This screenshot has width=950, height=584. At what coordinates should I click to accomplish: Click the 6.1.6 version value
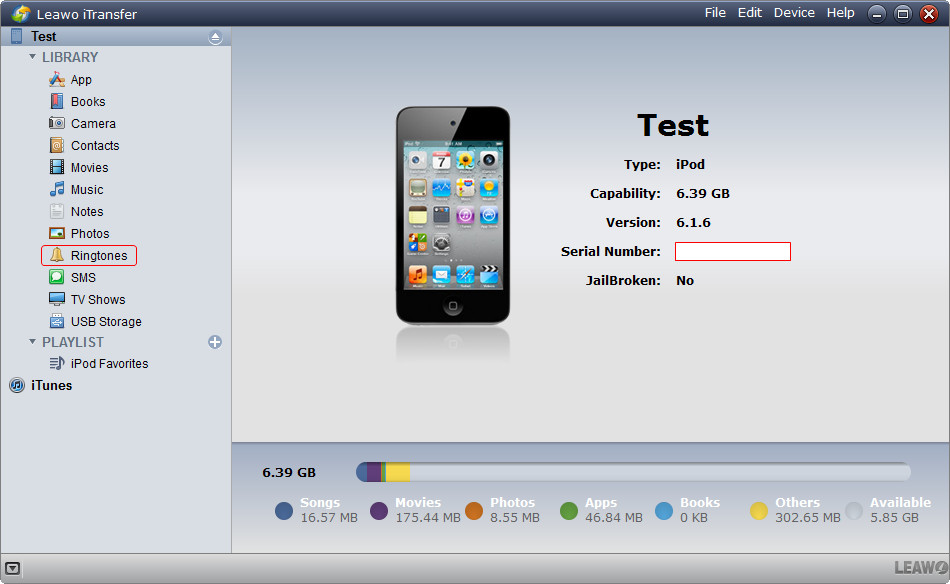coord(693,222)
